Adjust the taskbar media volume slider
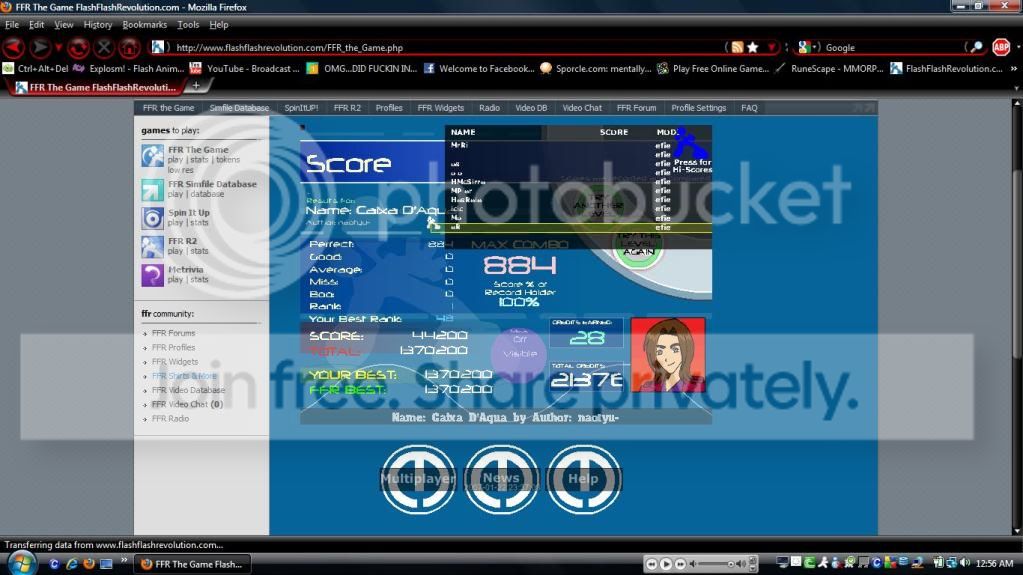The width and height of the screenshot is (1023, 575). point(716,564)
